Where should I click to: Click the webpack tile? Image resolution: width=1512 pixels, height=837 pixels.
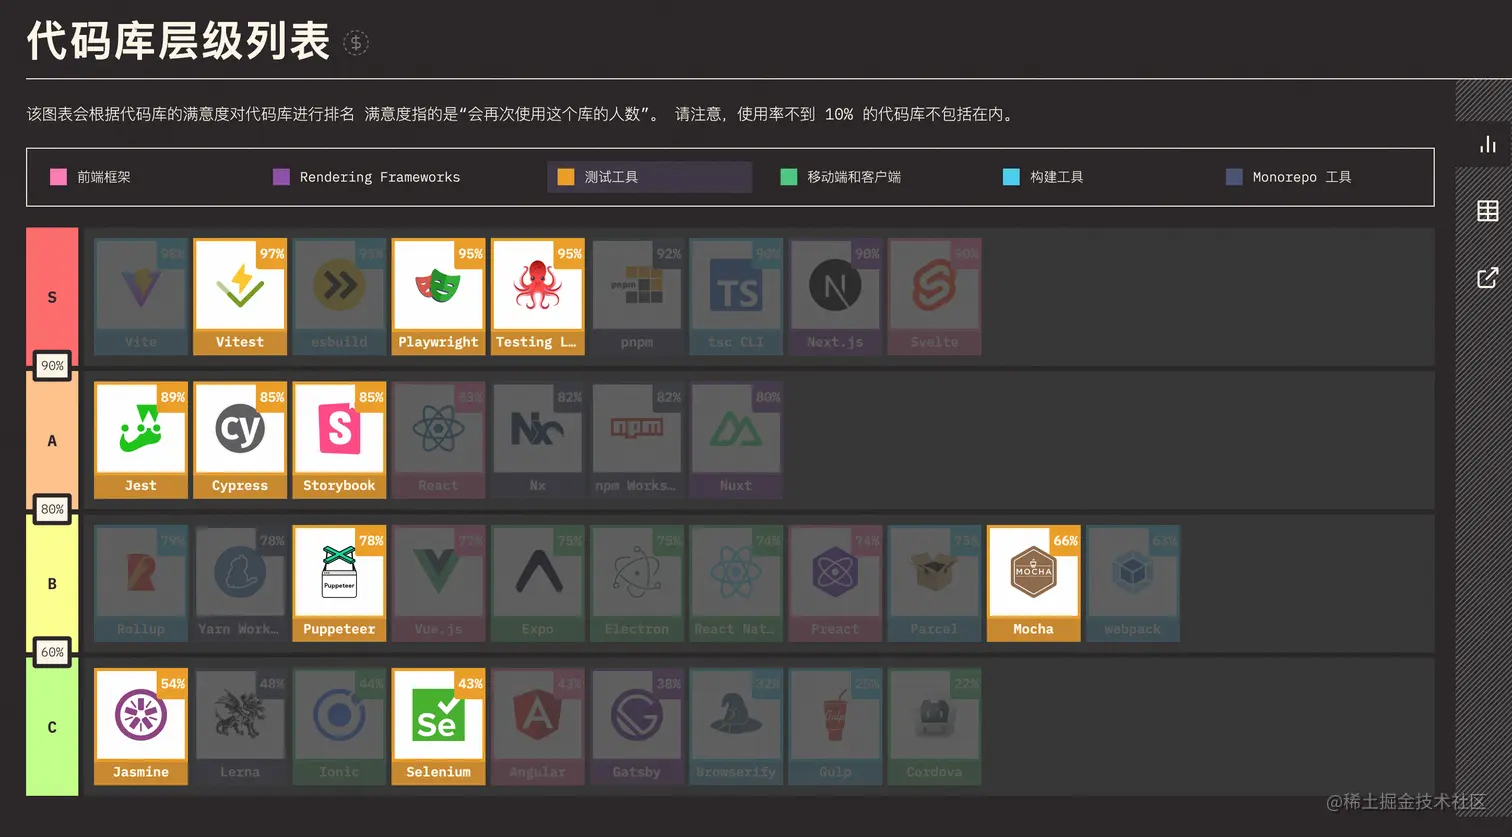1133,583
